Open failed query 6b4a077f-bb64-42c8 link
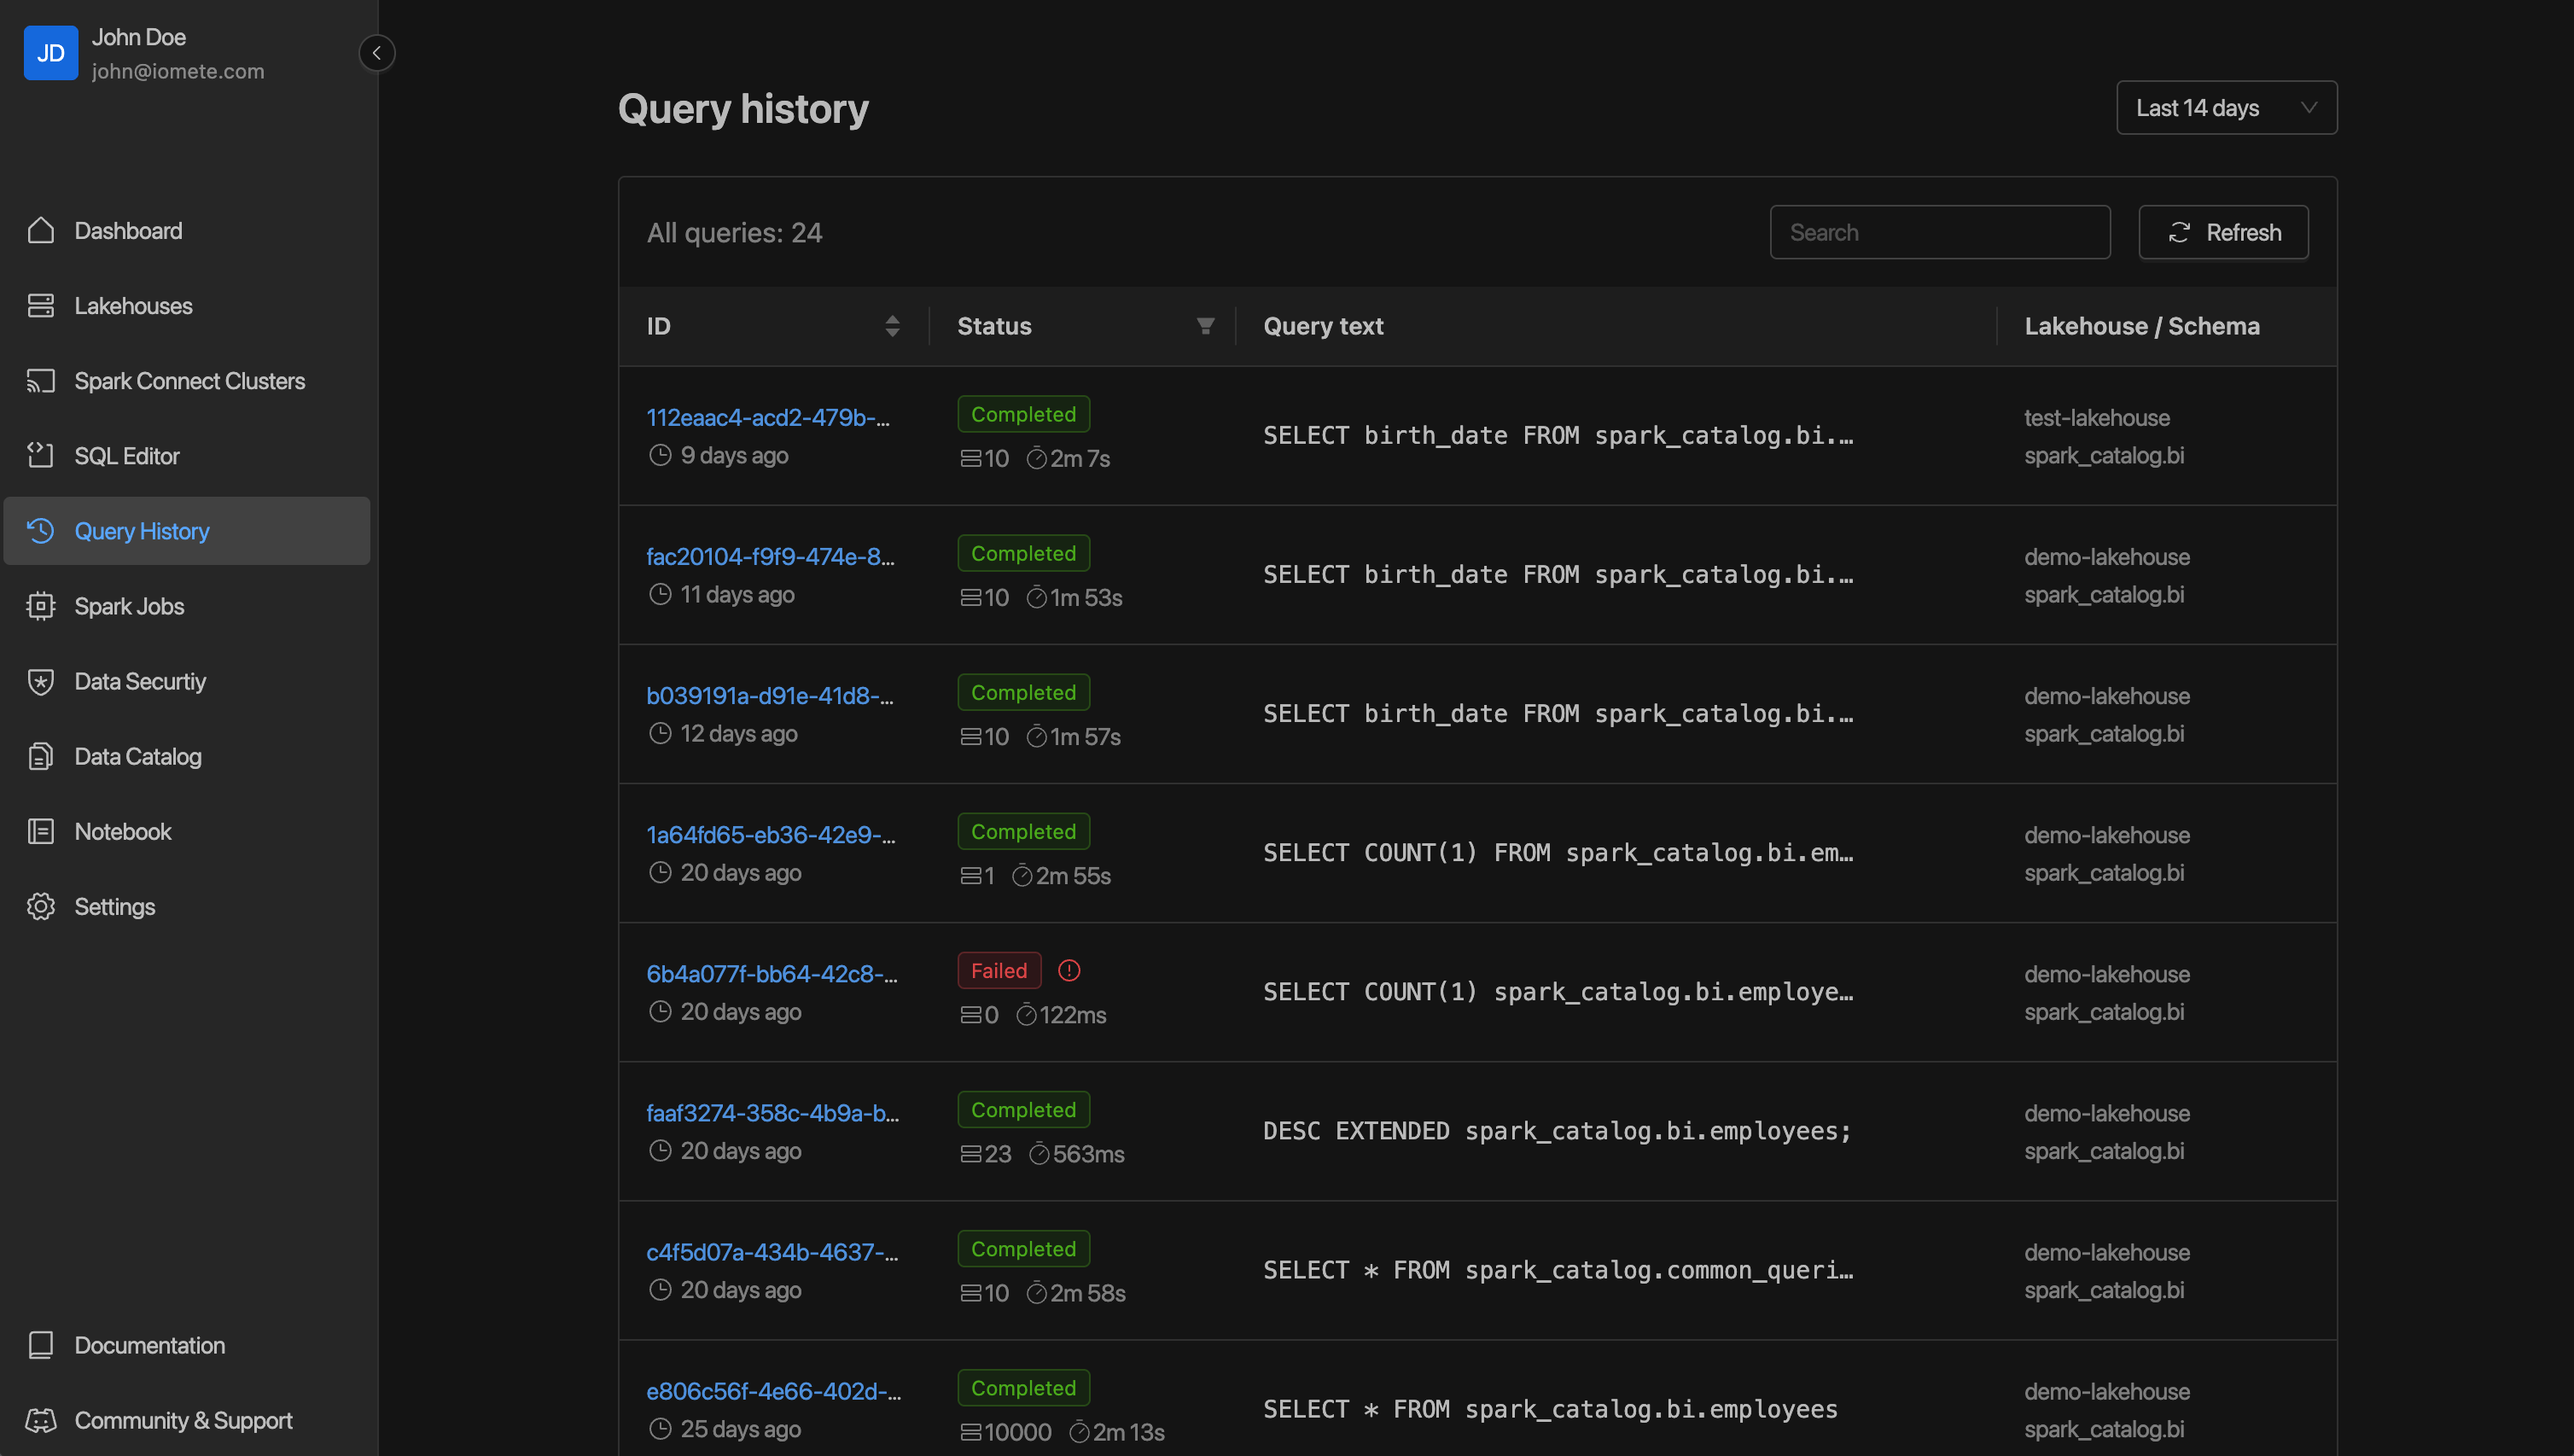 click(772, 973)
